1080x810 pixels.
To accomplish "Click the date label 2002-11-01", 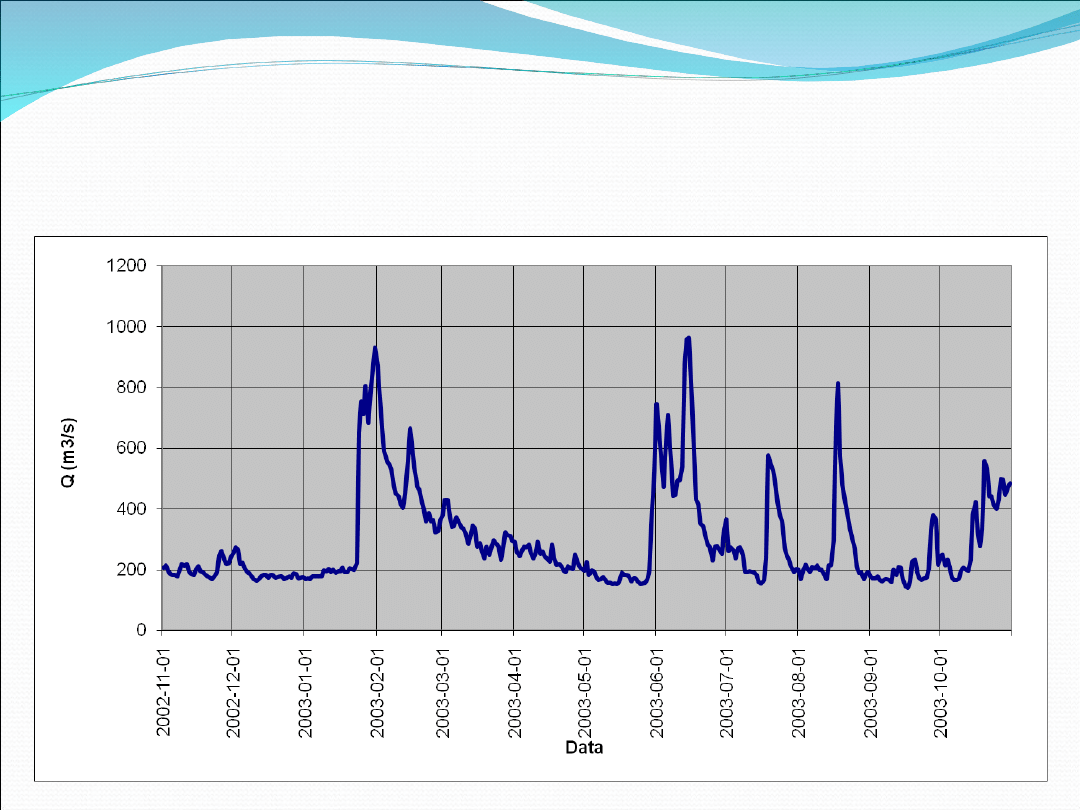I will (x=163, y=692).
